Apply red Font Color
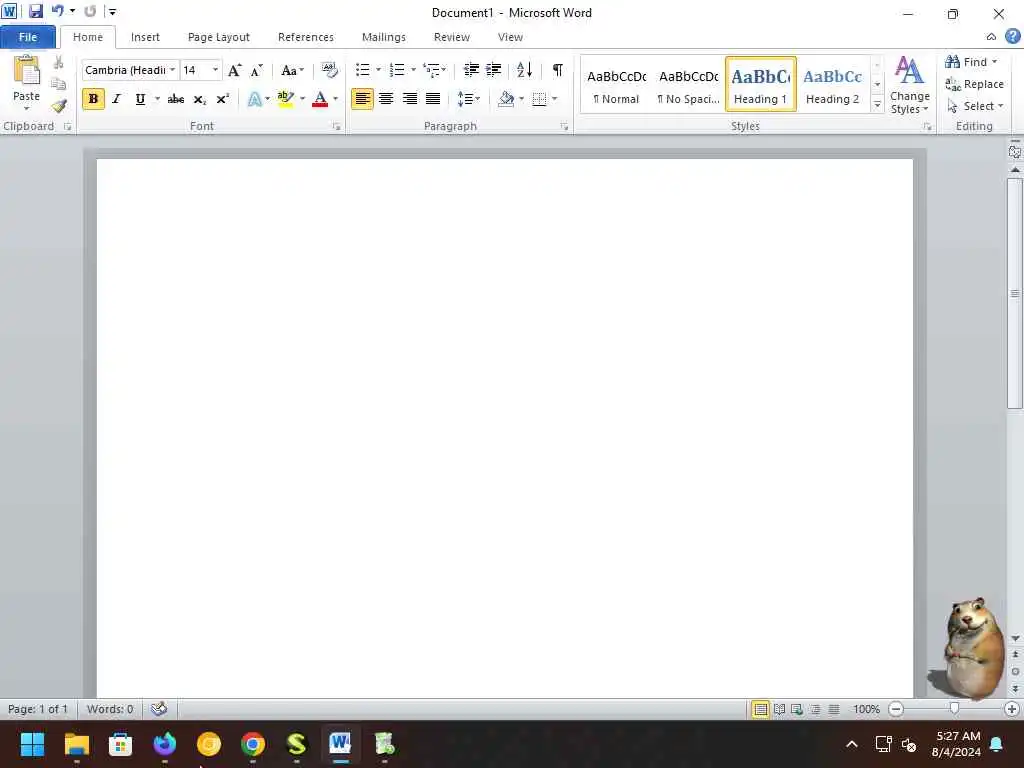Screen dimensions: 1024x768 (x=320, y=99)
